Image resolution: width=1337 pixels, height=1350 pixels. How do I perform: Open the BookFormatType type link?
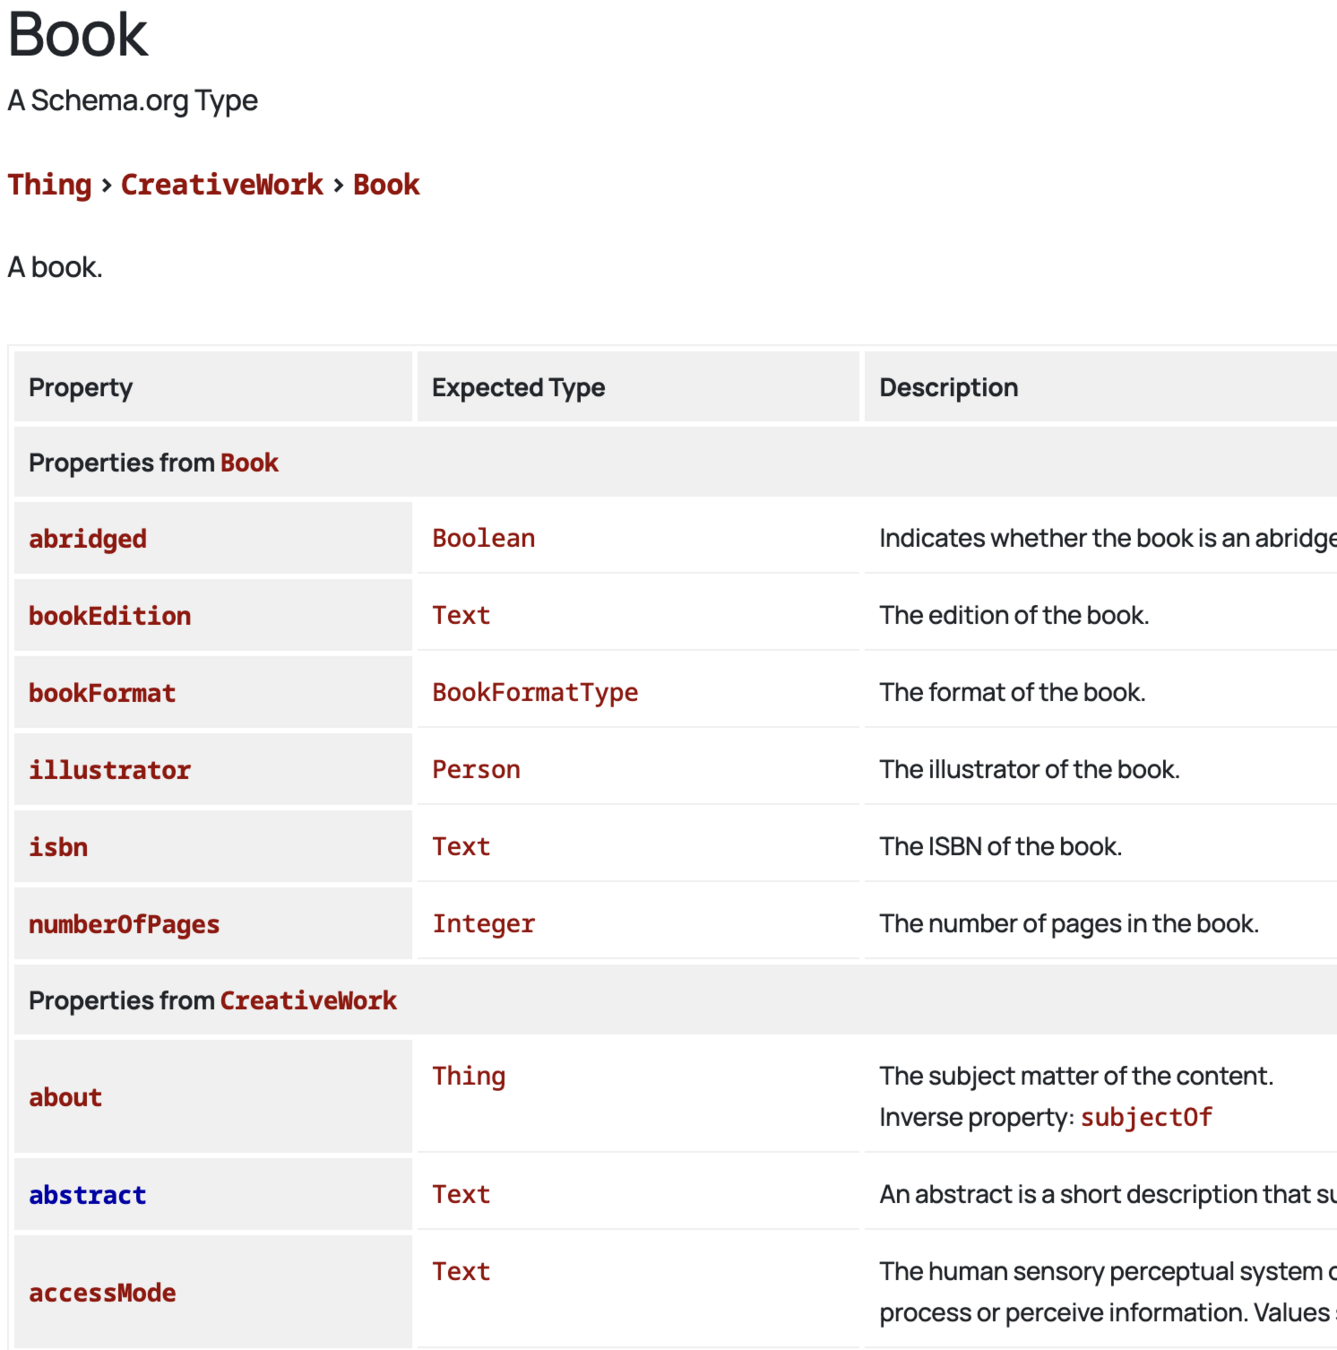coord(535,692)
